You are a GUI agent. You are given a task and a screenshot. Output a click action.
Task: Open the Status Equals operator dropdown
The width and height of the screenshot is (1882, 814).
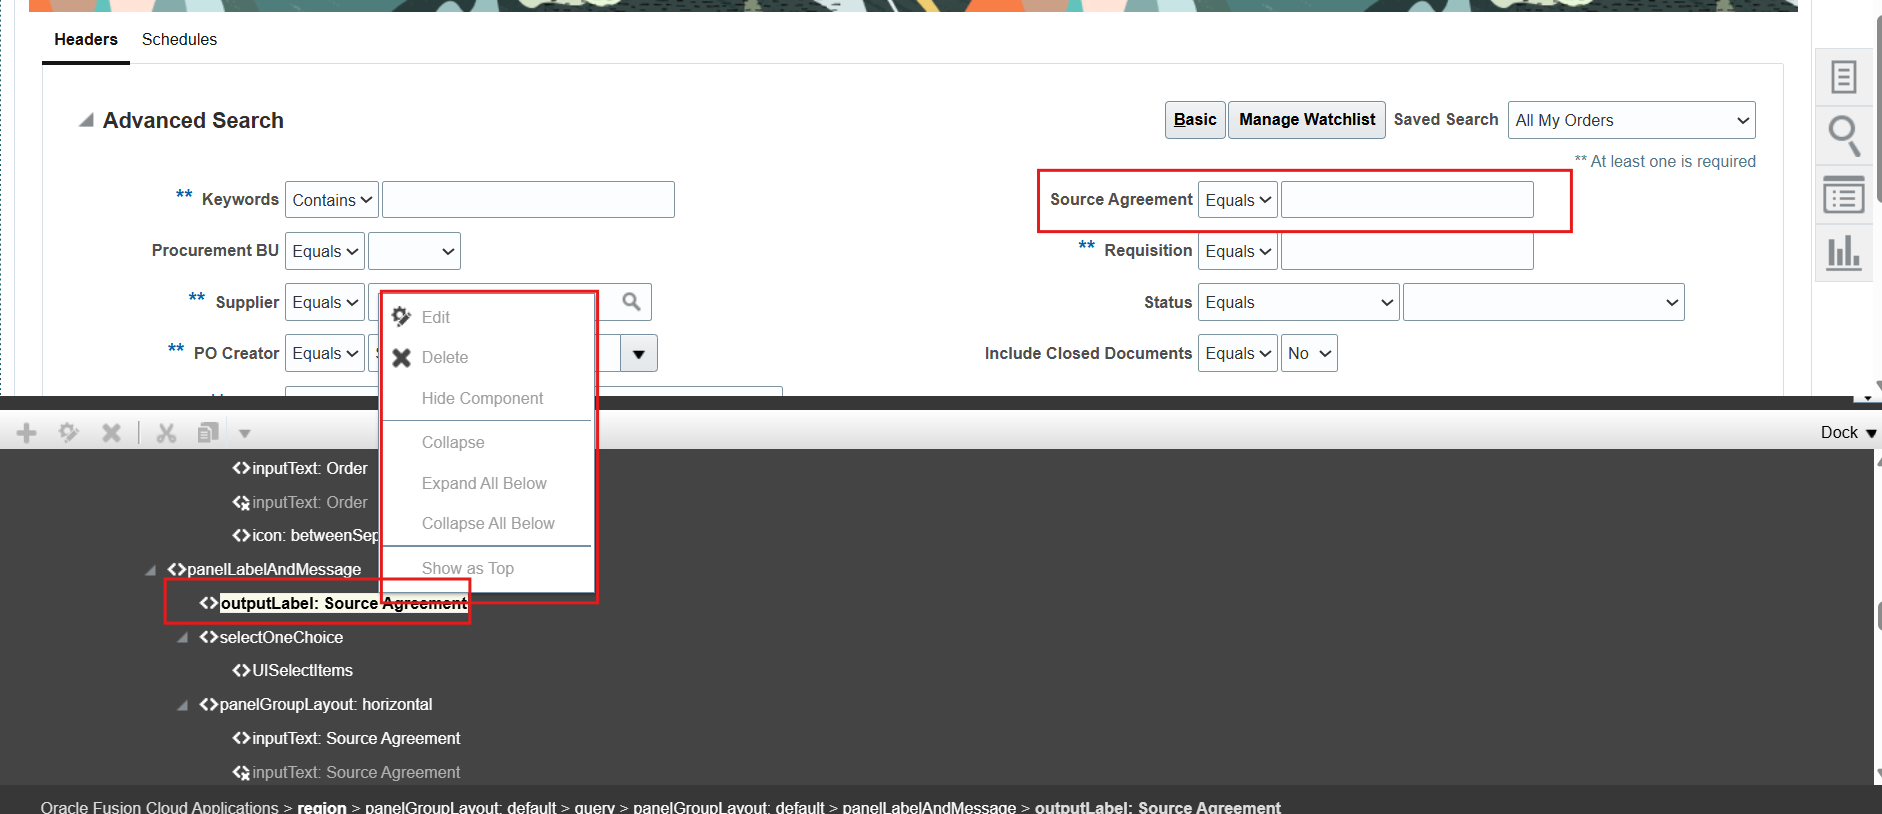[x=1298, y=302]
